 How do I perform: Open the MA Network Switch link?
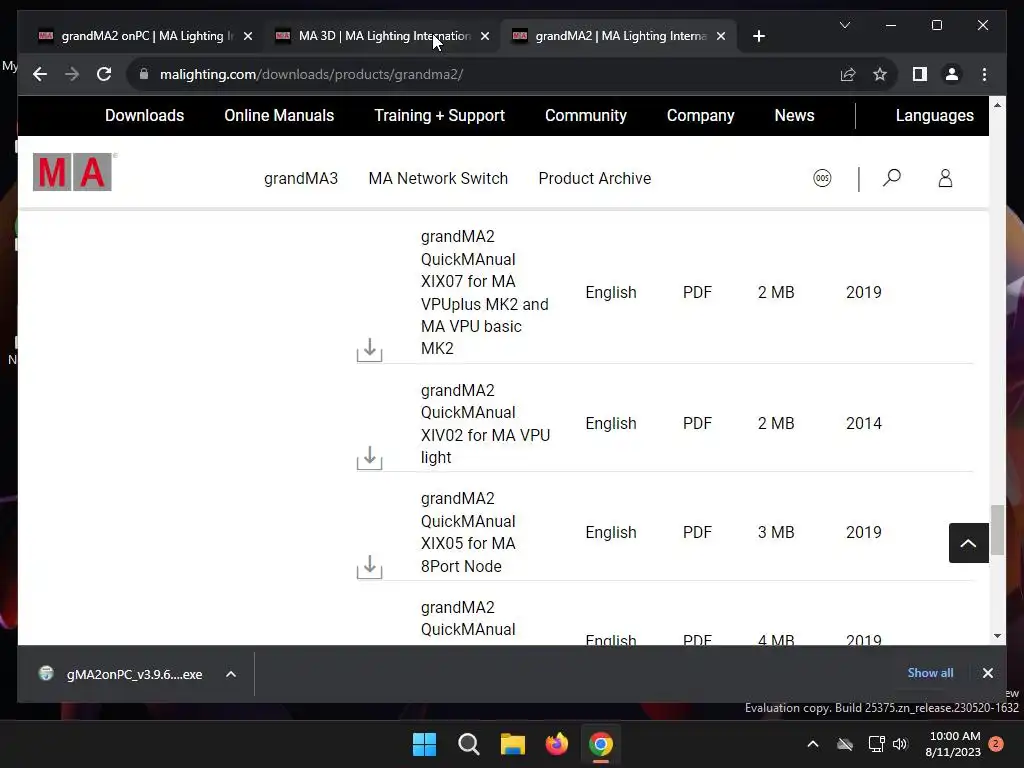tap(438, 178)
